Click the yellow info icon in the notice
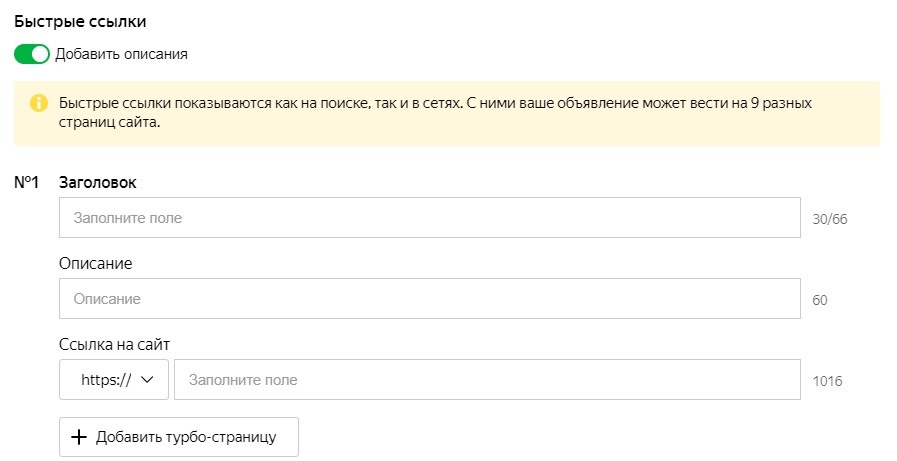Viewport: 897px width, 461px height. [39, 103]
